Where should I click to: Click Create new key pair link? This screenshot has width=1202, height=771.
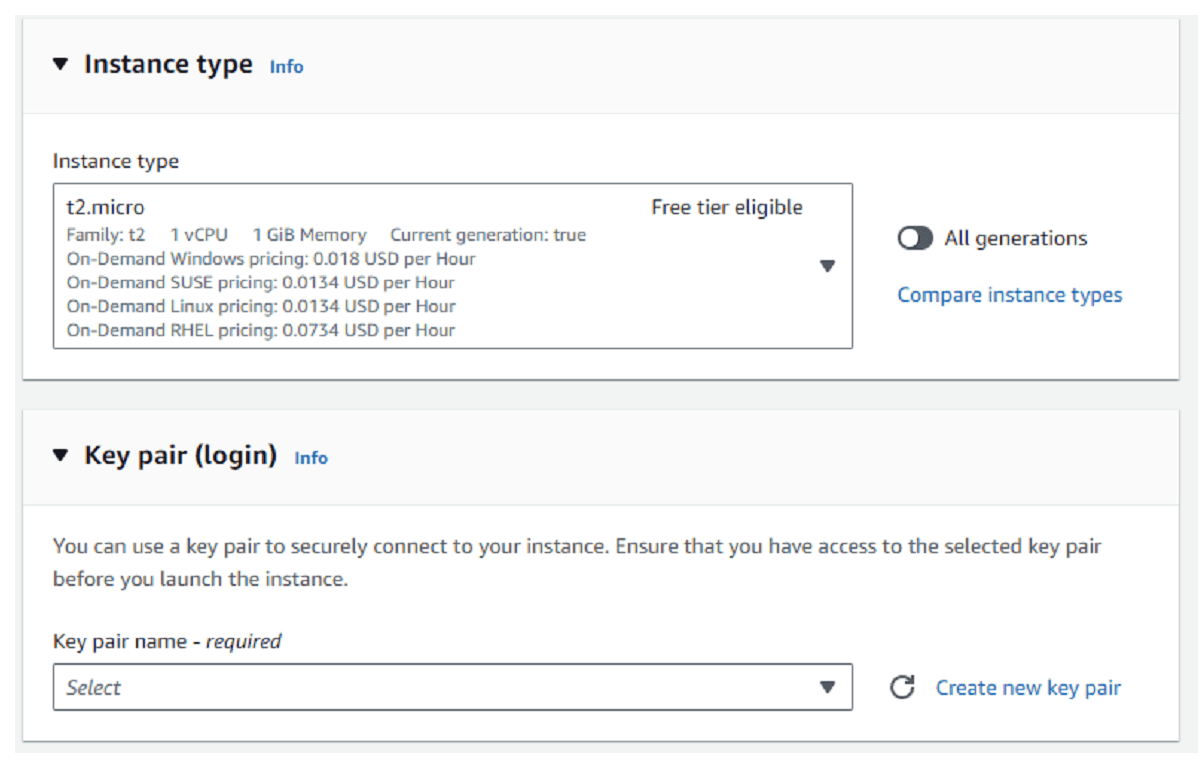click(x=1028, y=688)
